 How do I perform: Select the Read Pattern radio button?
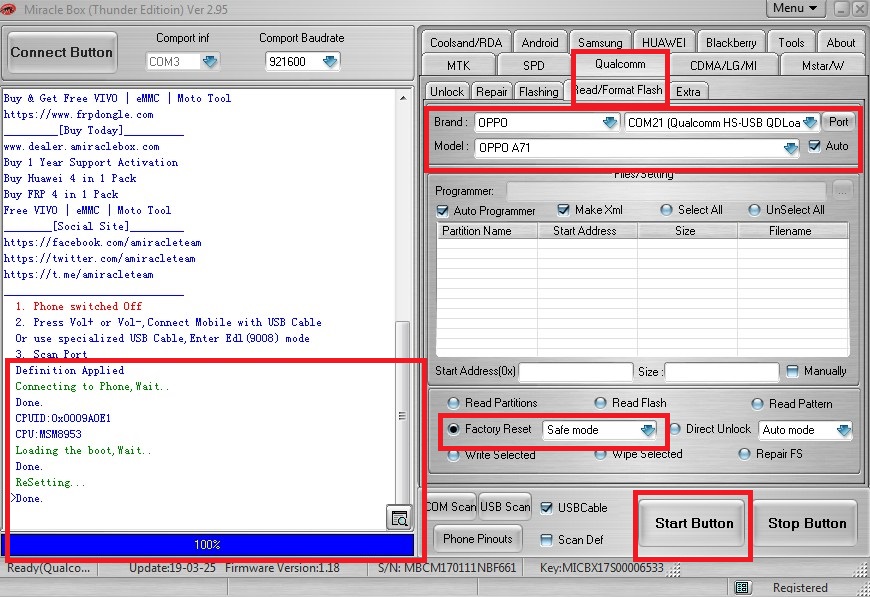click(757, 404)
